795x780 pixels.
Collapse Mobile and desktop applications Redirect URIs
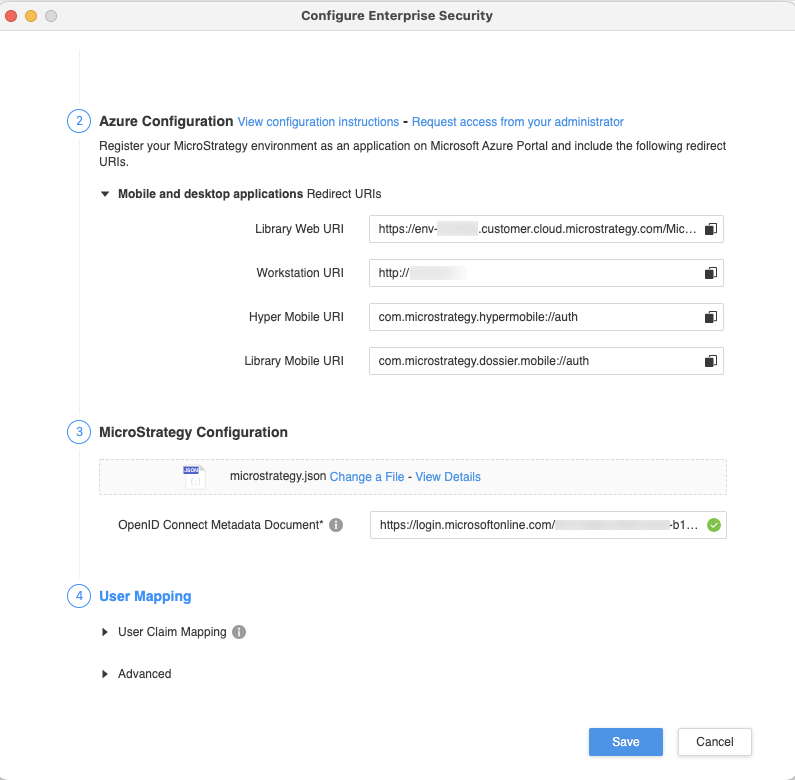click(x=105, y=194)
